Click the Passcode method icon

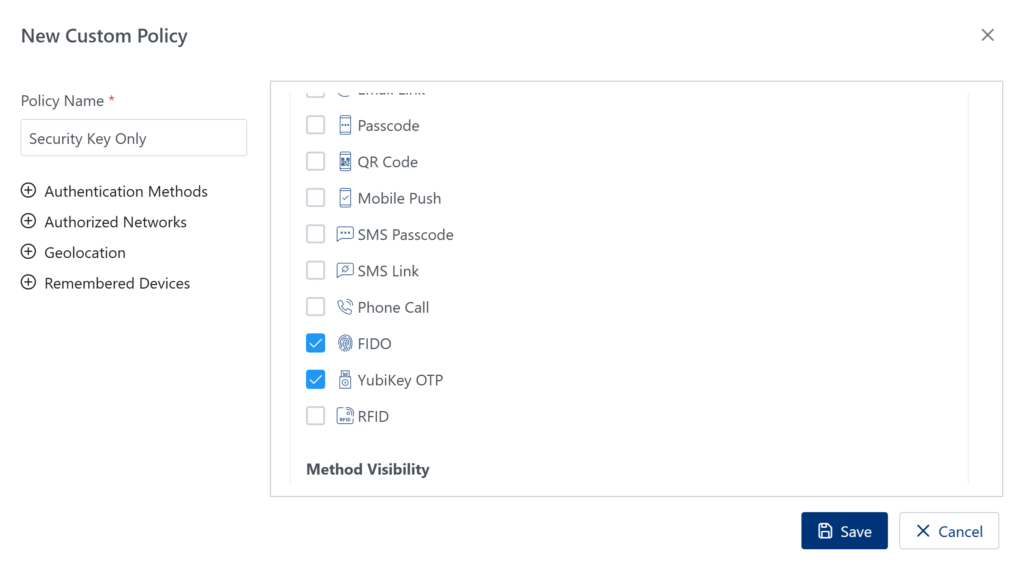tap(345, 126)
